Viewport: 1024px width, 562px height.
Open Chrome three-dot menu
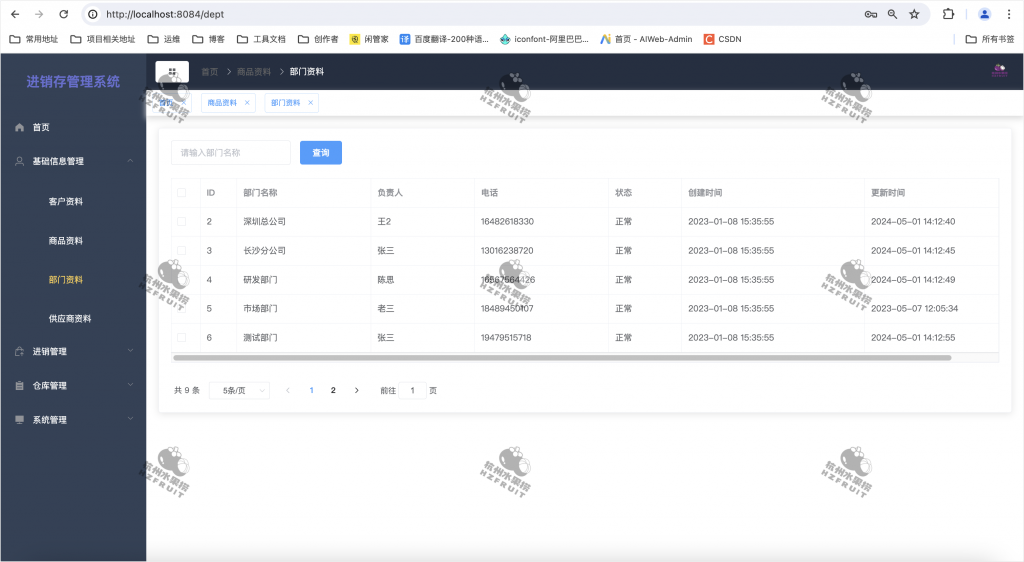click(x=1009, y=14)
